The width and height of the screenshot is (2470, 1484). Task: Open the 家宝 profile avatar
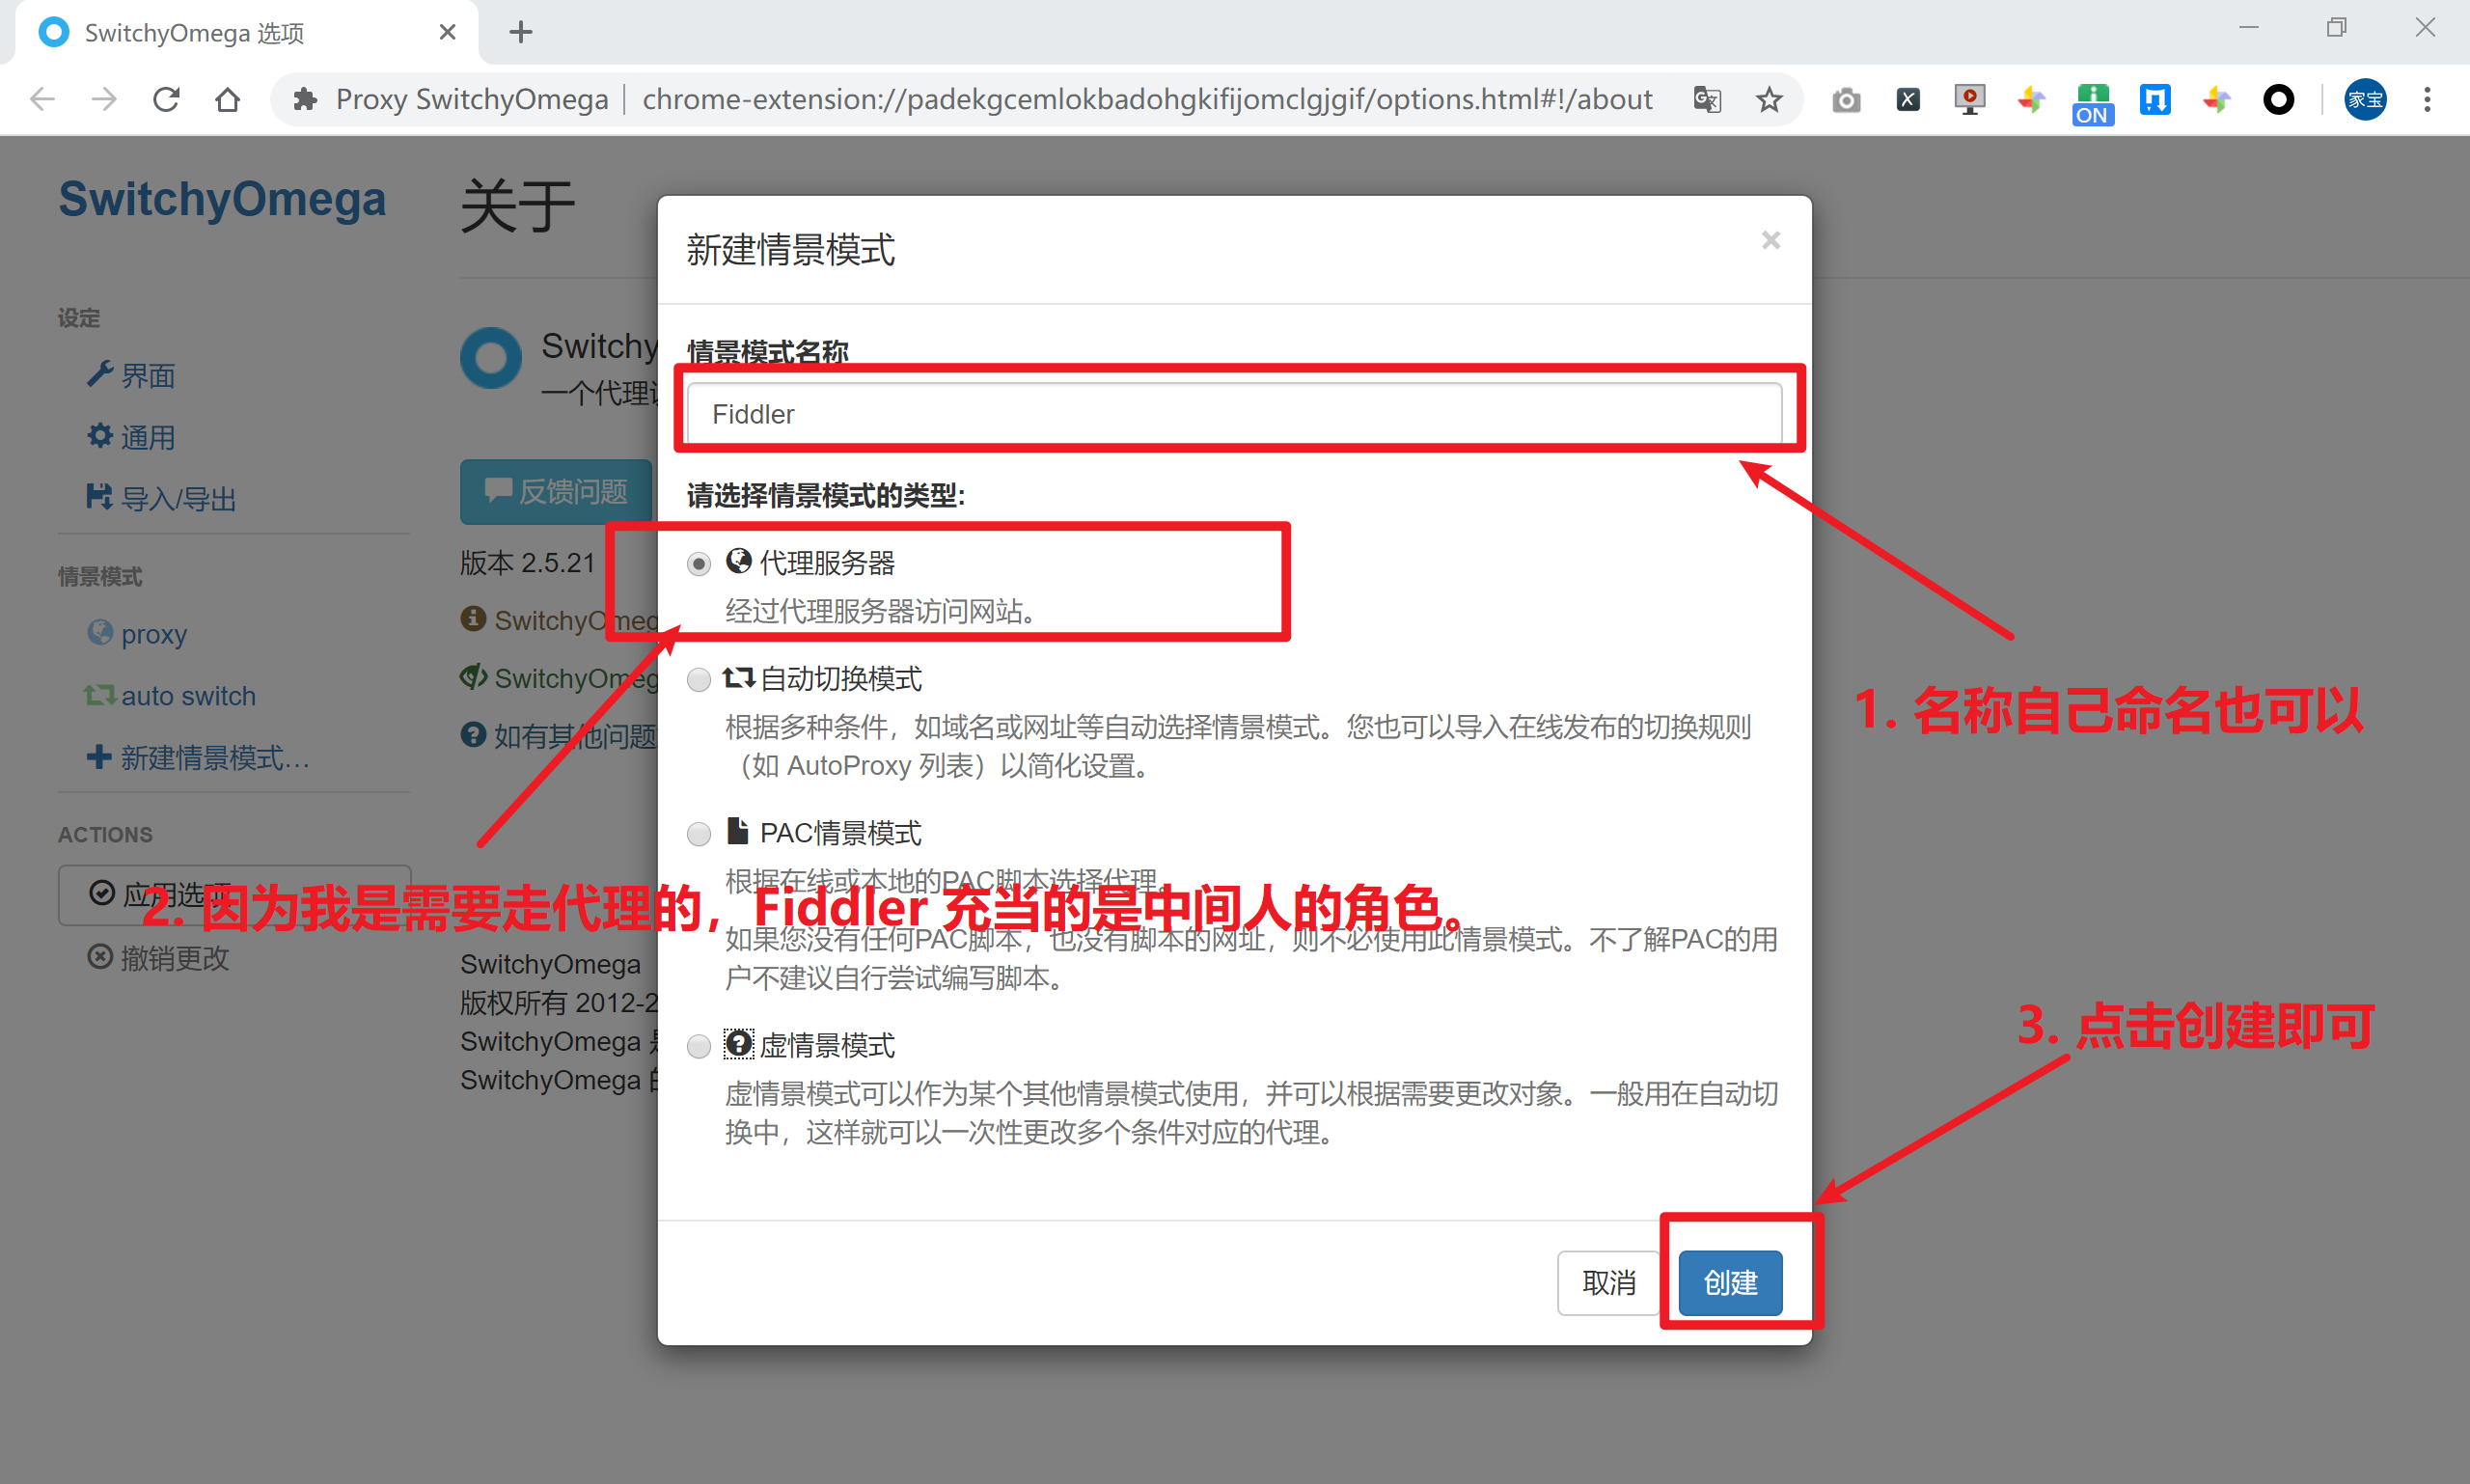pos(2365,99)
